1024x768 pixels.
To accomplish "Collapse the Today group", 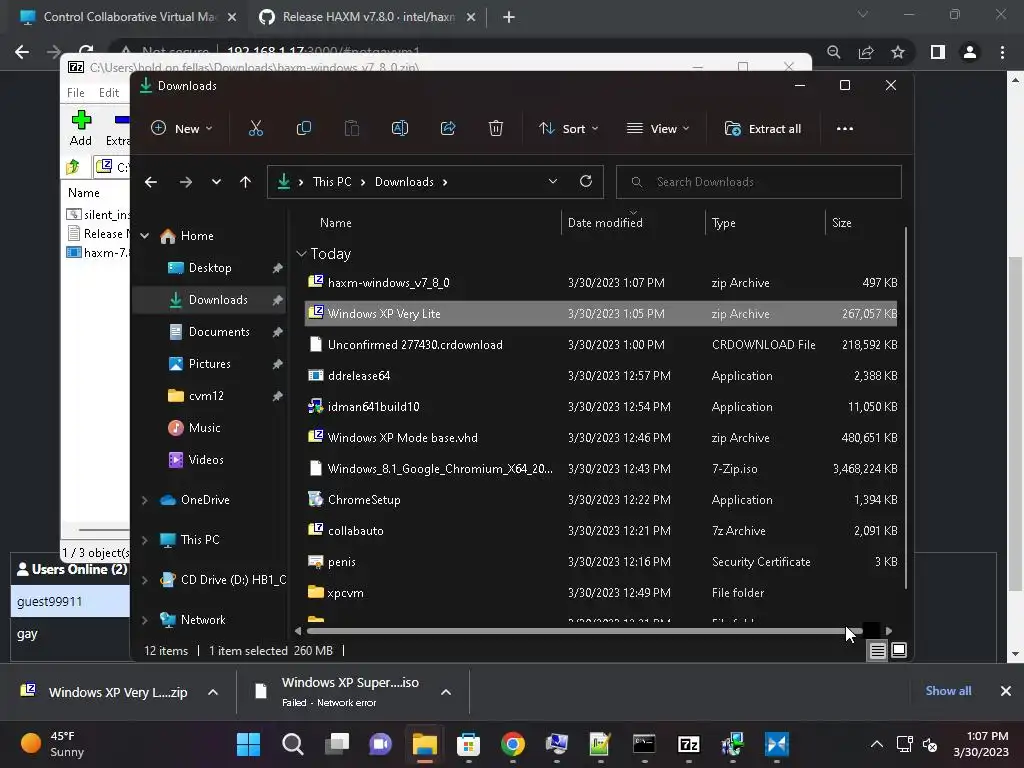I will 301,253.
